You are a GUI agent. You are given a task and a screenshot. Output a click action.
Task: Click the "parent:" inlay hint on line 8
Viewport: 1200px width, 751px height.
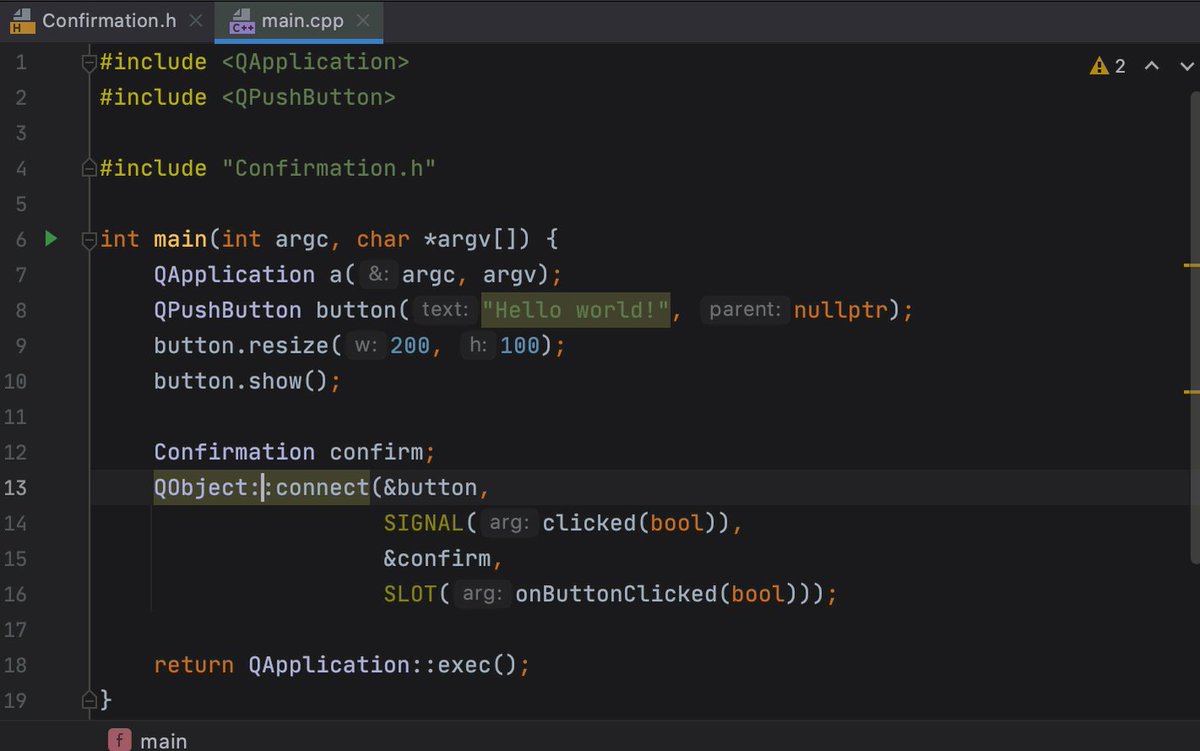click(744, 310)
